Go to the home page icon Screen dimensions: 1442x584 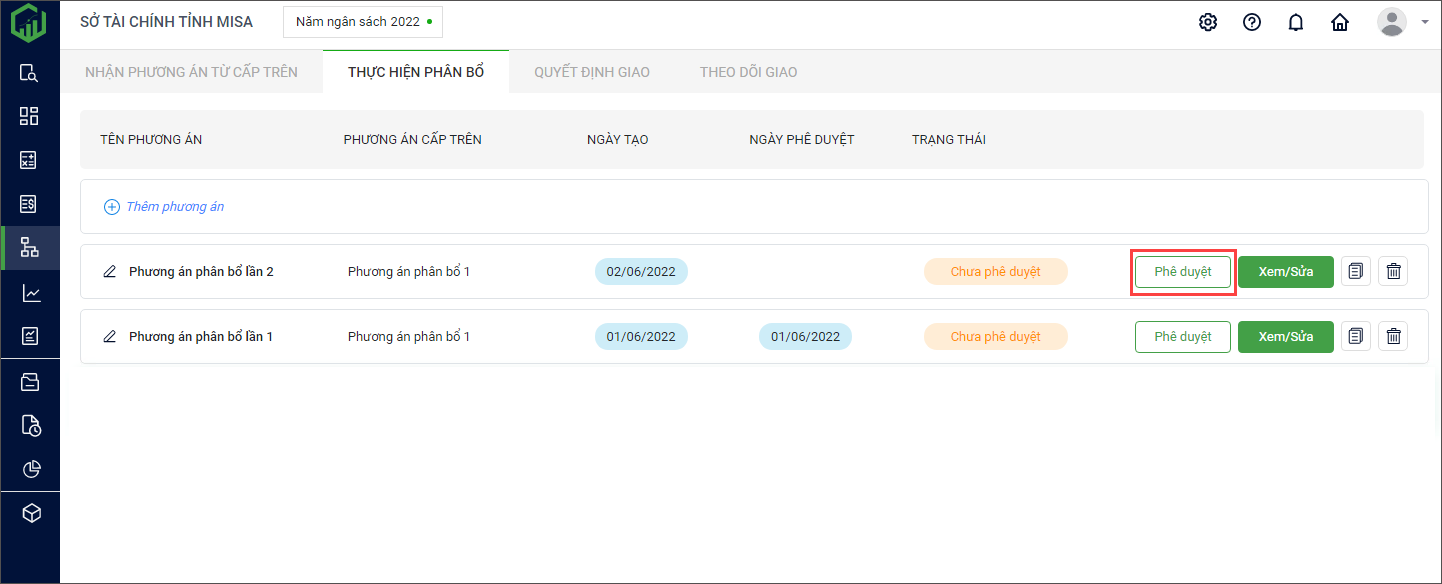[x=1340, y=22]
